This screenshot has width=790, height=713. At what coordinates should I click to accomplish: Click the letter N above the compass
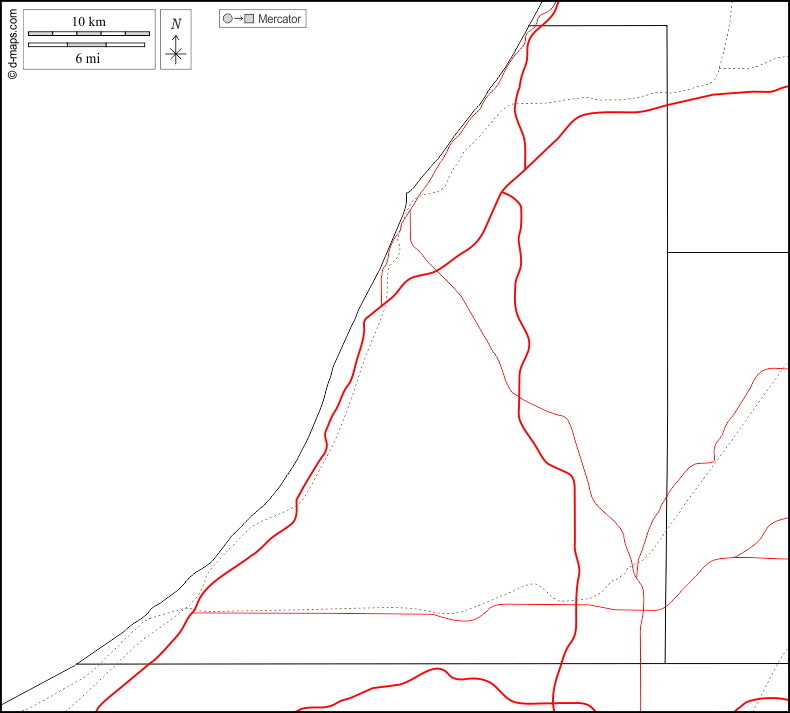[x=176, y=23]
